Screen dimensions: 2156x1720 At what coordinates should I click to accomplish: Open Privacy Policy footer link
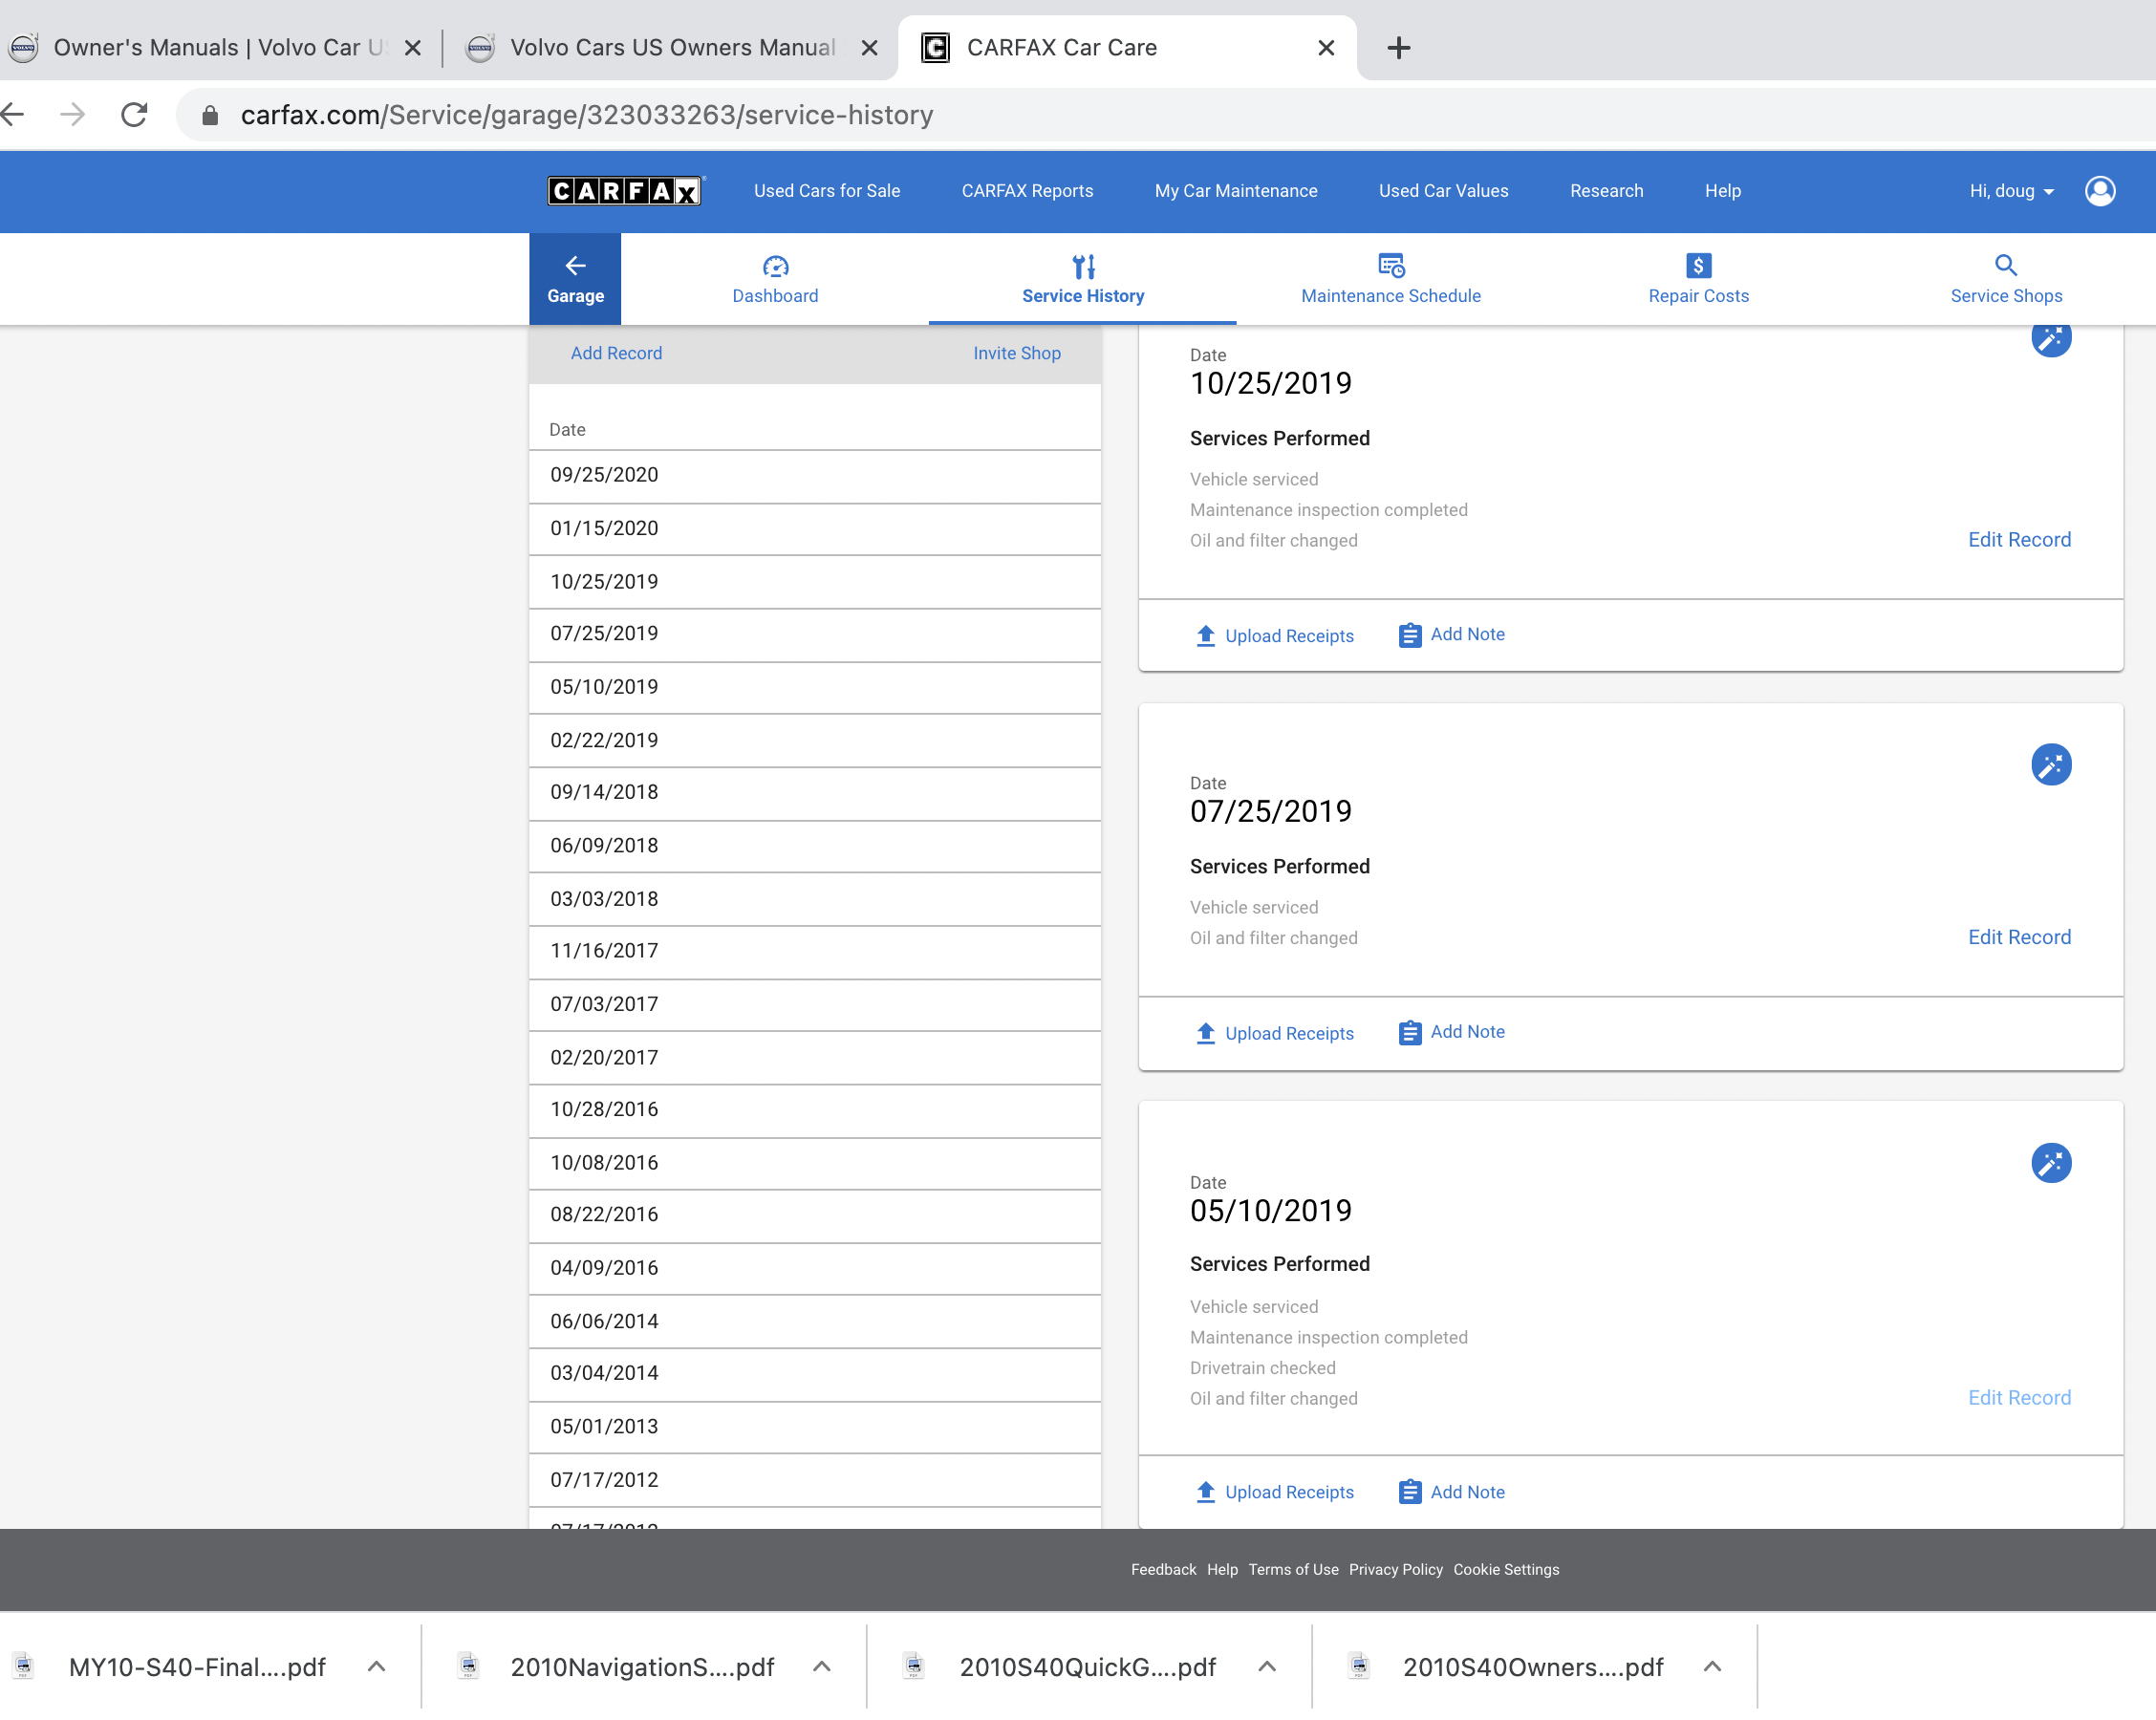pyautogui.click(x=1395, y=1569)
